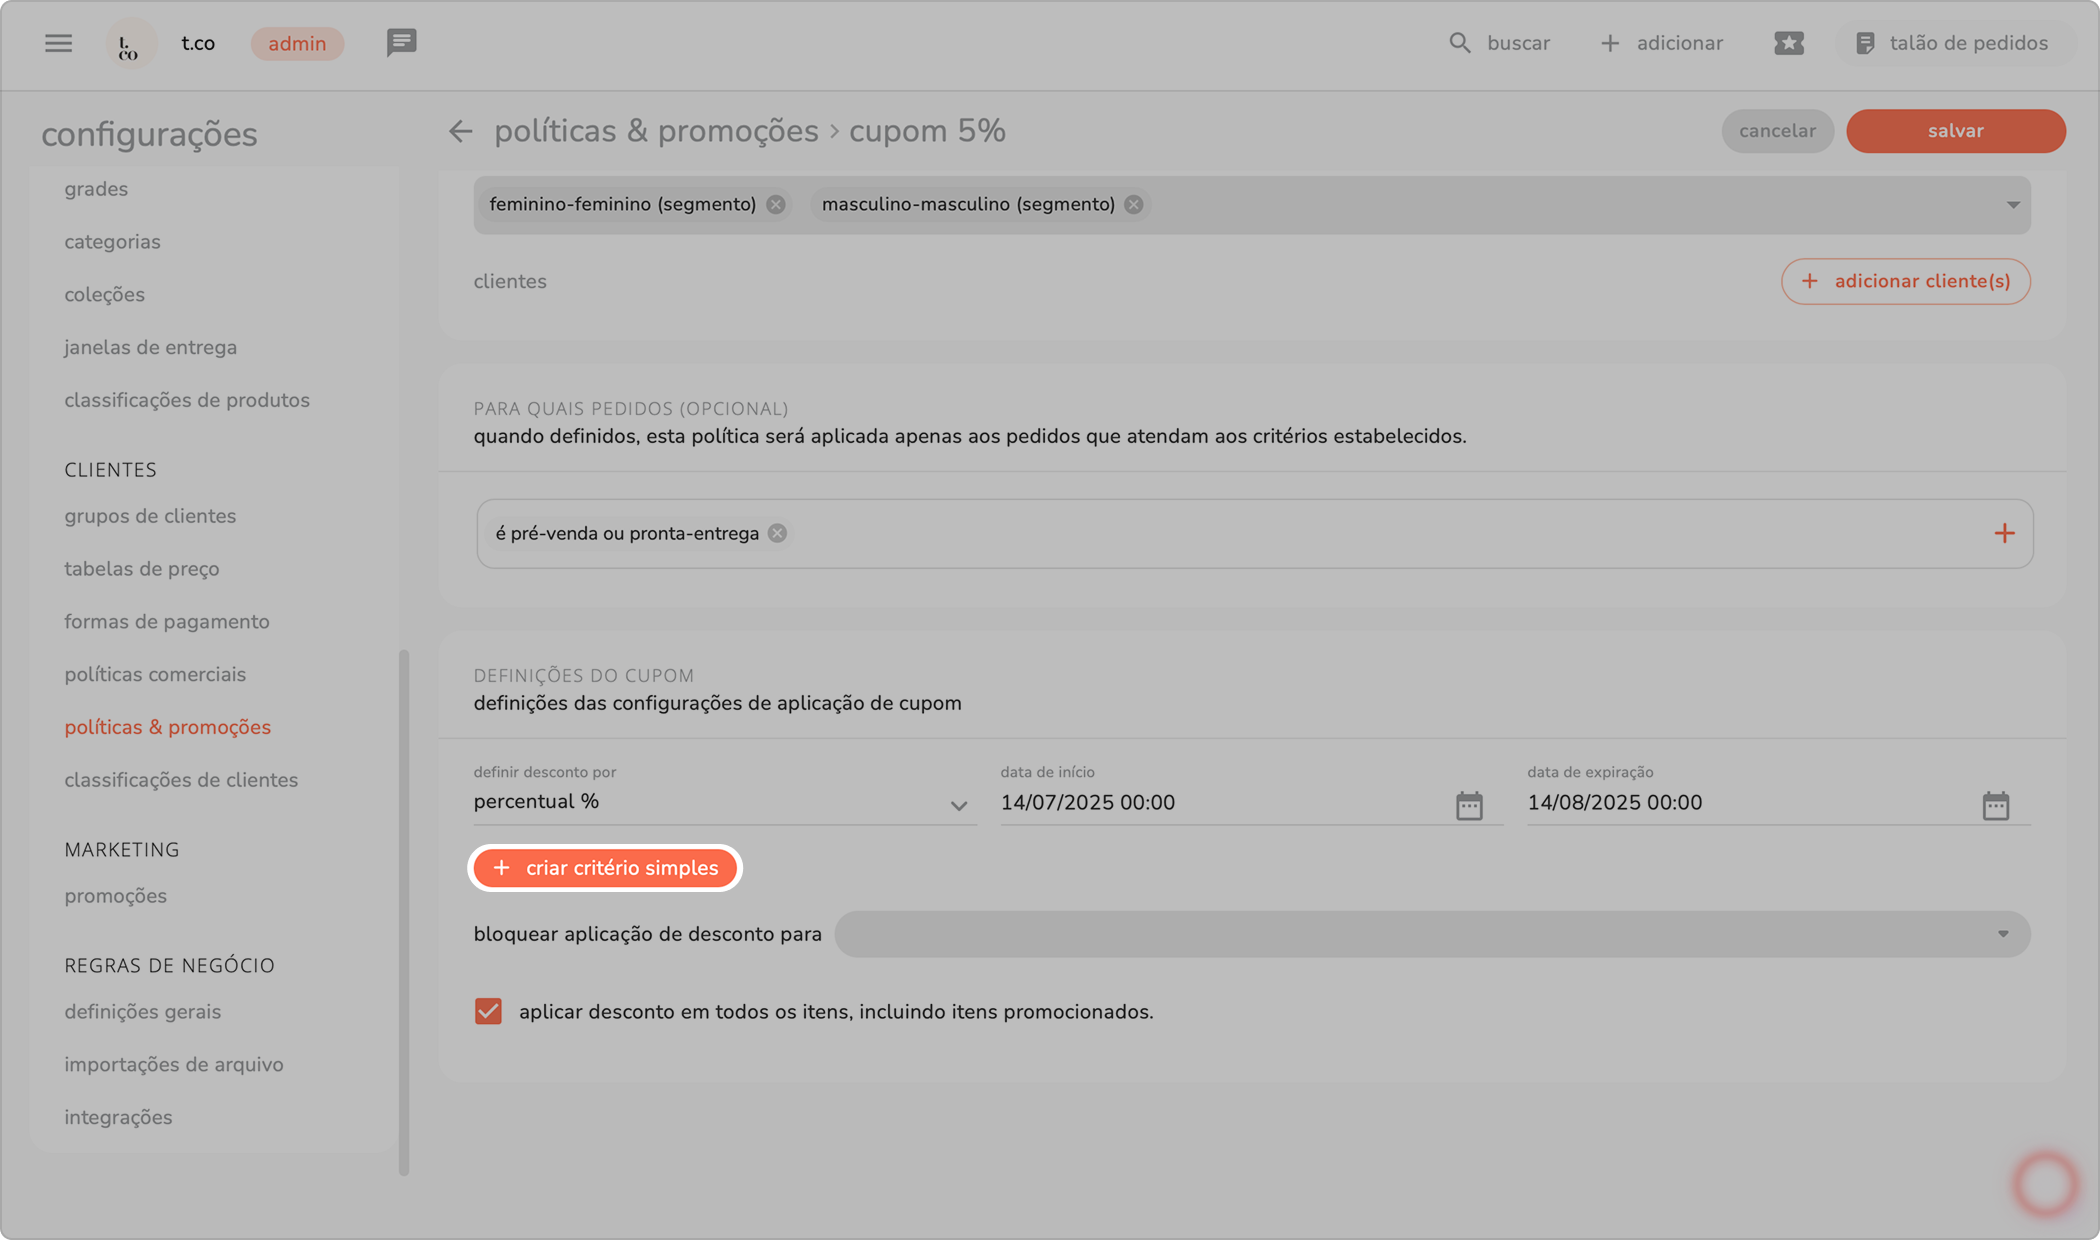
Task: Open the bloquear aplicação de desconto dropdown
Action: [x=1431, y=934]
